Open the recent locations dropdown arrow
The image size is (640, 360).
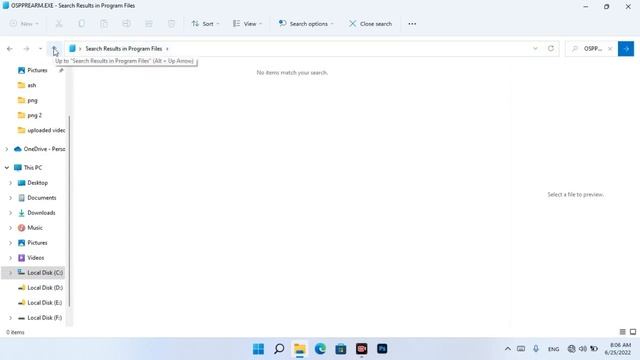(40, 49)
